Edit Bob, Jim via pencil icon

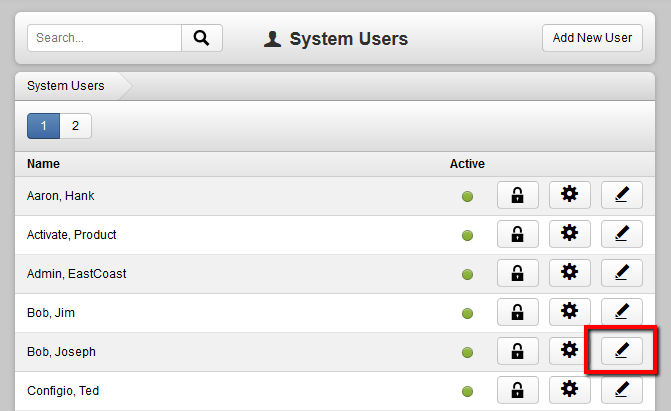click(622, 312)
